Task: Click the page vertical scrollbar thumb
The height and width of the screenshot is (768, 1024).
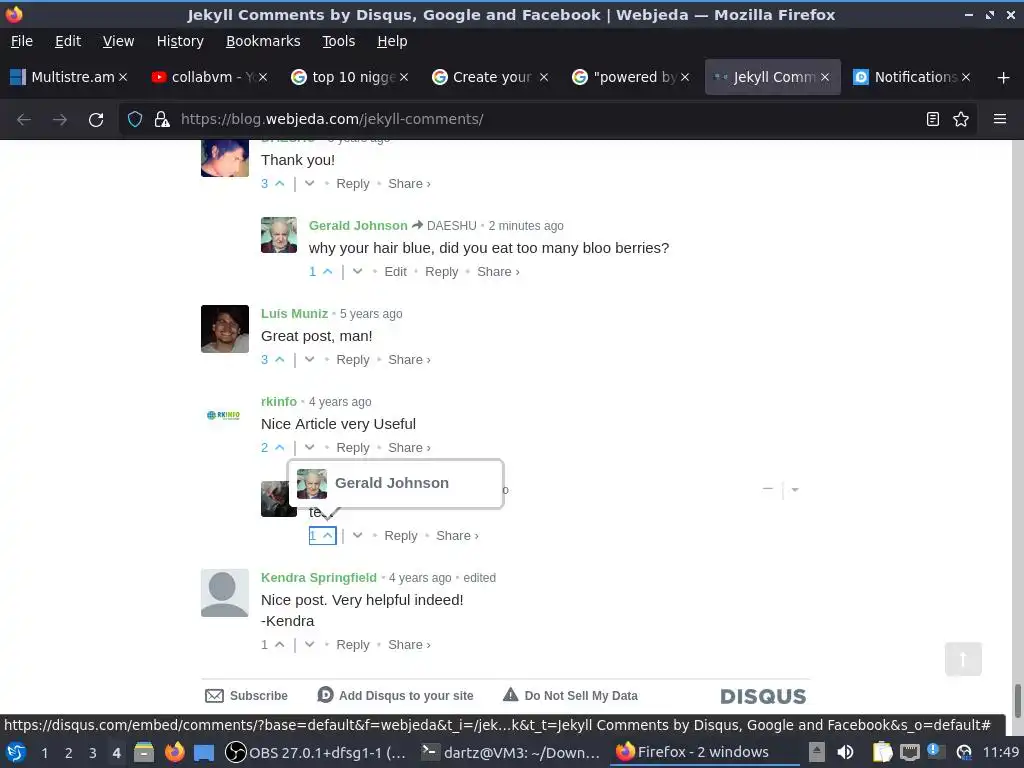Action: click(1016, 700)
